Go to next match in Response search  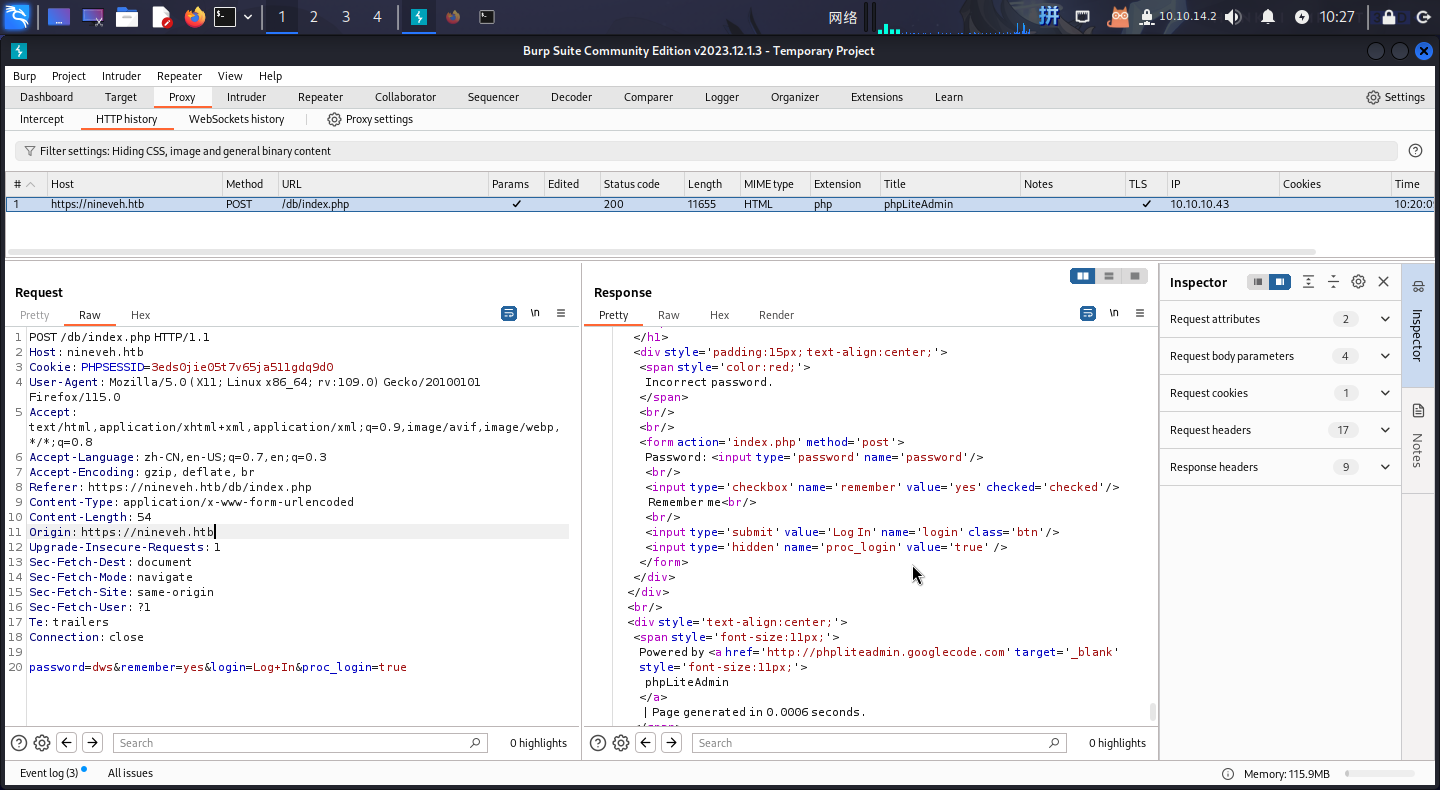point(671,743)
